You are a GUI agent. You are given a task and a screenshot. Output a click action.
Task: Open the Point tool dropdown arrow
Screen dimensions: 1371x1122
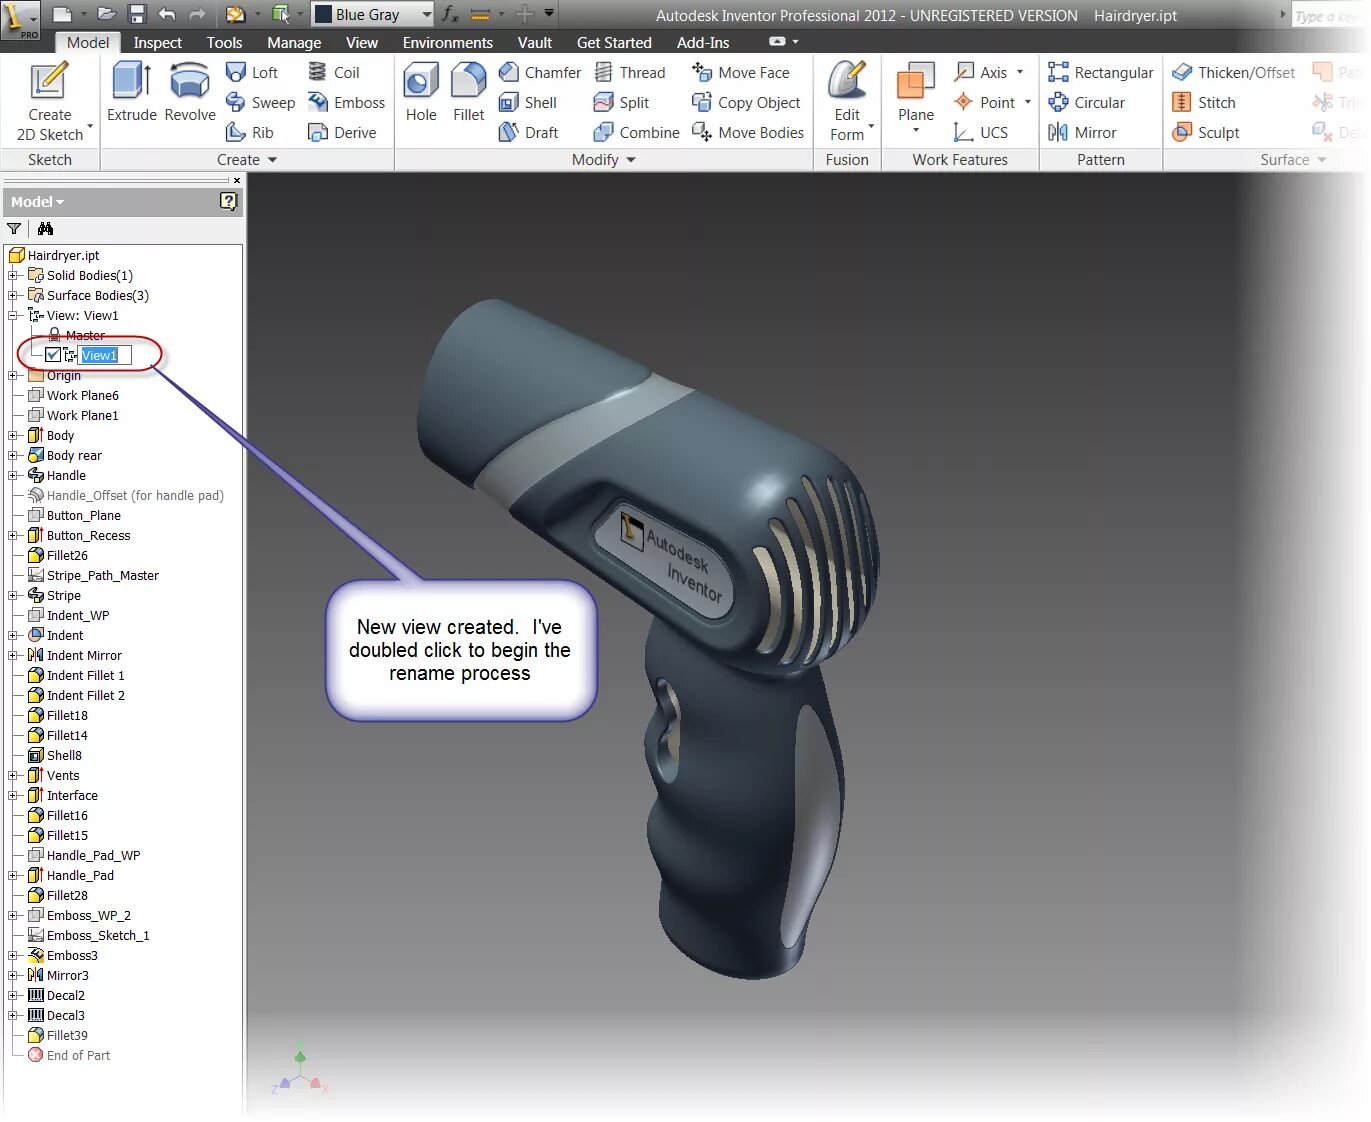1027,102
